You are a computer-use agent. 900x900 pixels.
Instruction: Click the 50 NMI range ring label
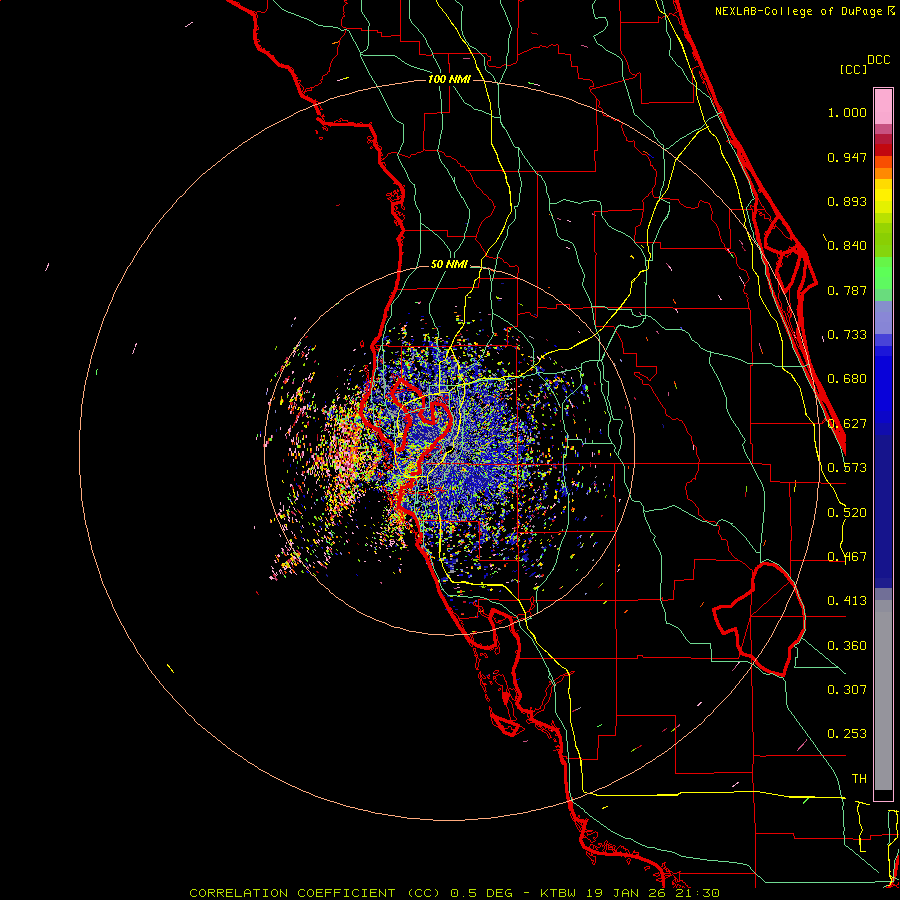(449, 264)
